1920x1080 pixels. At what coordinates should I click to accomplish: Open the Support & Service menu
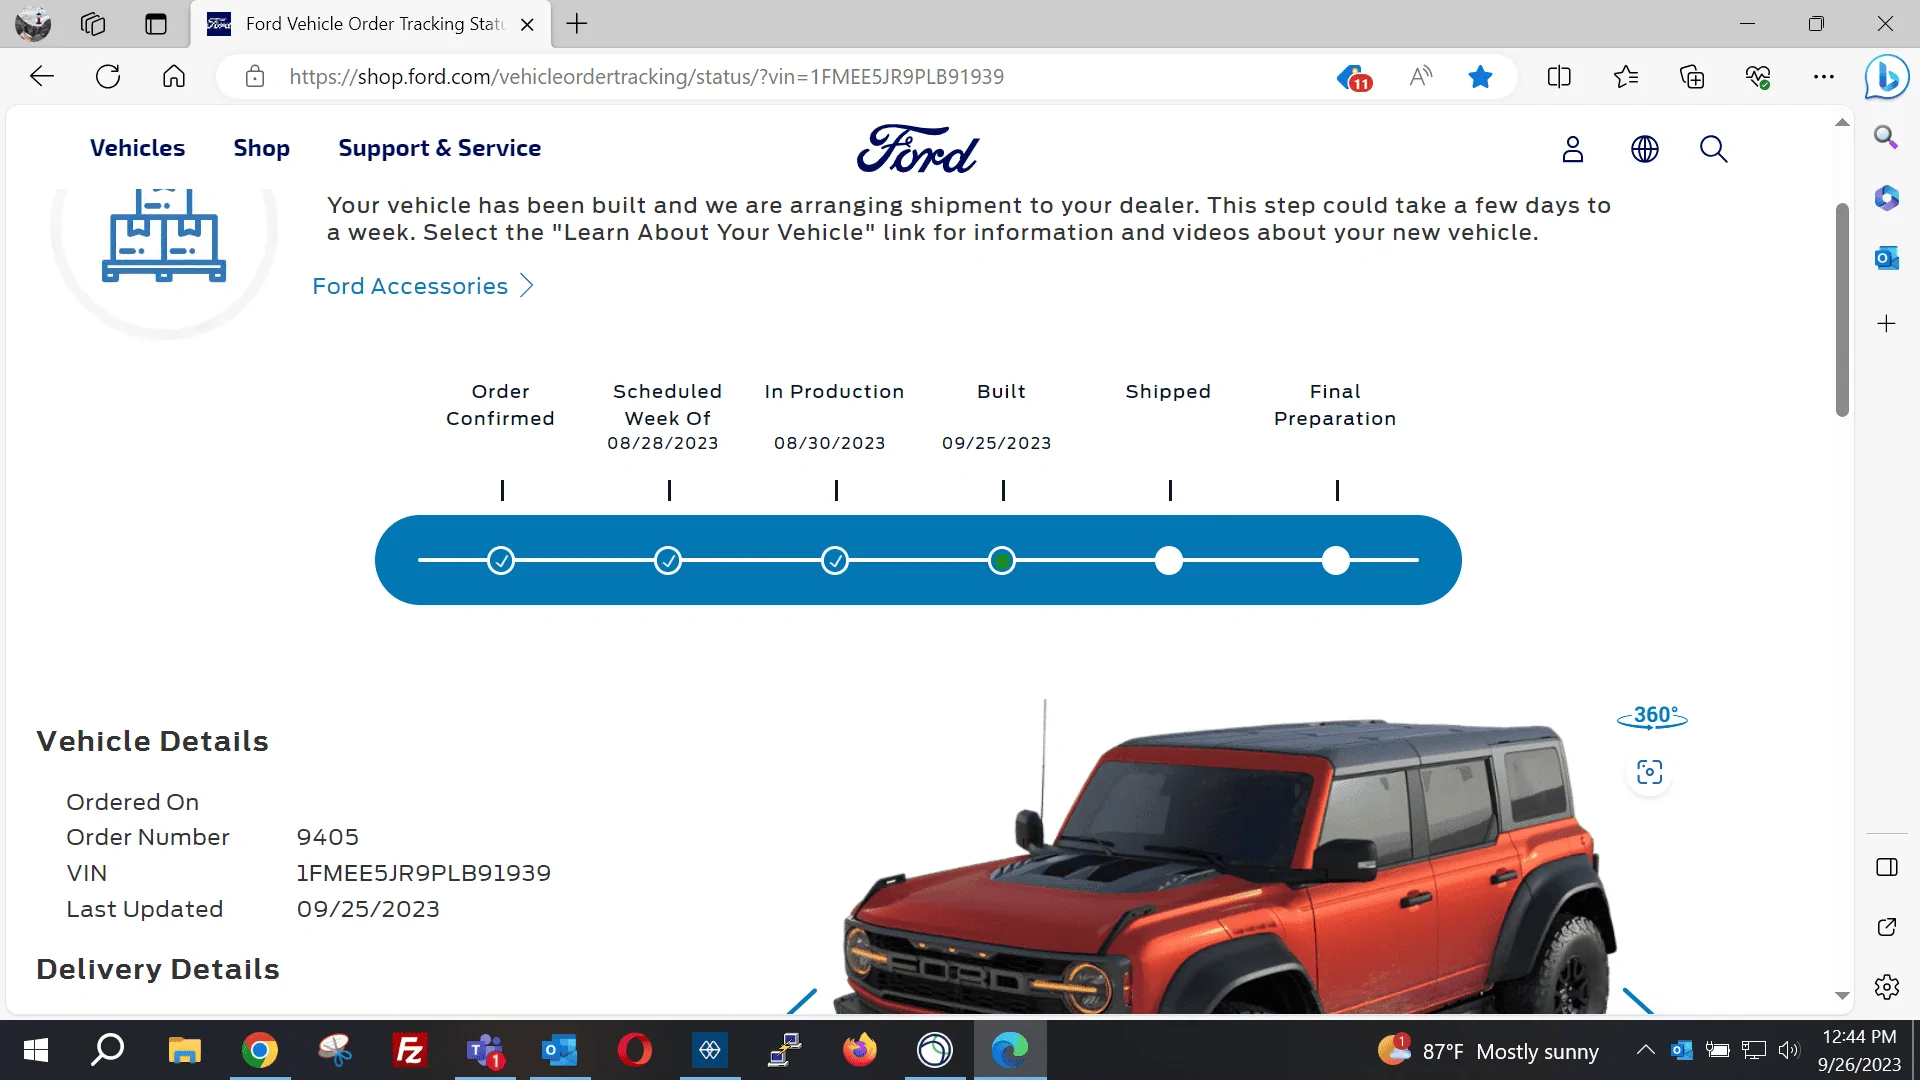tap(440, 148)
